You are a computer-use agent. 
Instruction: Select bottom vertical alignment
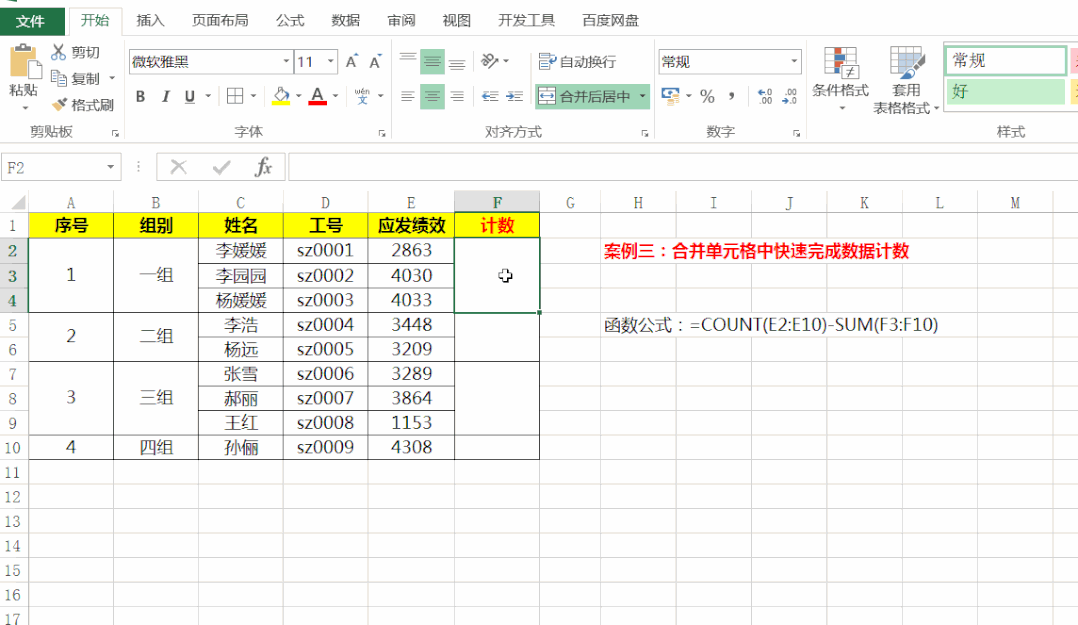[x=456, y=62]
